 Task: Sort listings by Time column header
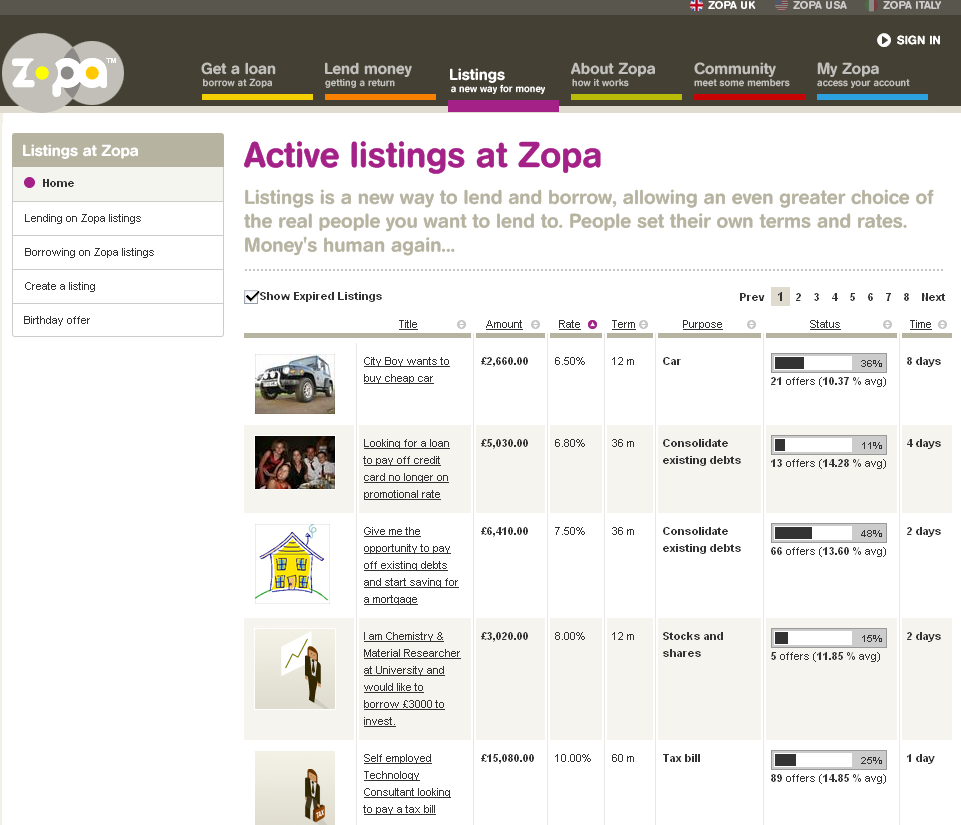point(920,324)
